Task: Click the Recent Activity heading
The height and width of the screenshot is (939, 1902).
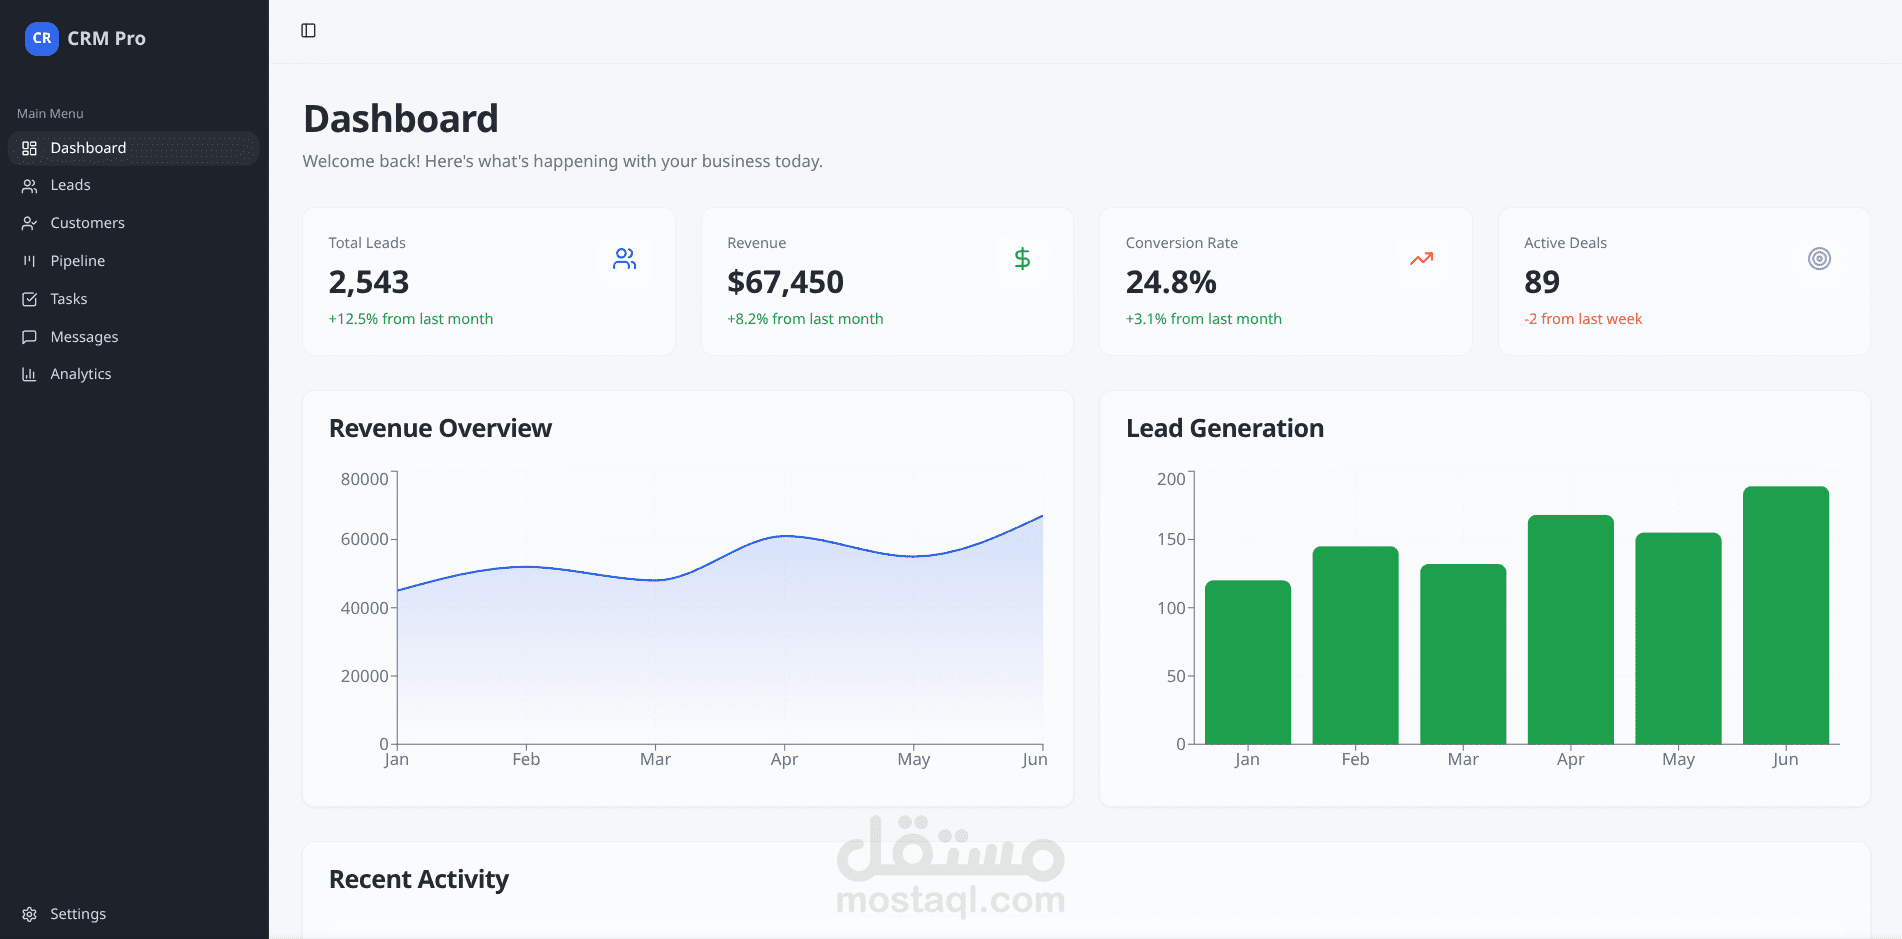Action: pyautogui.click(x=418, y=879)
